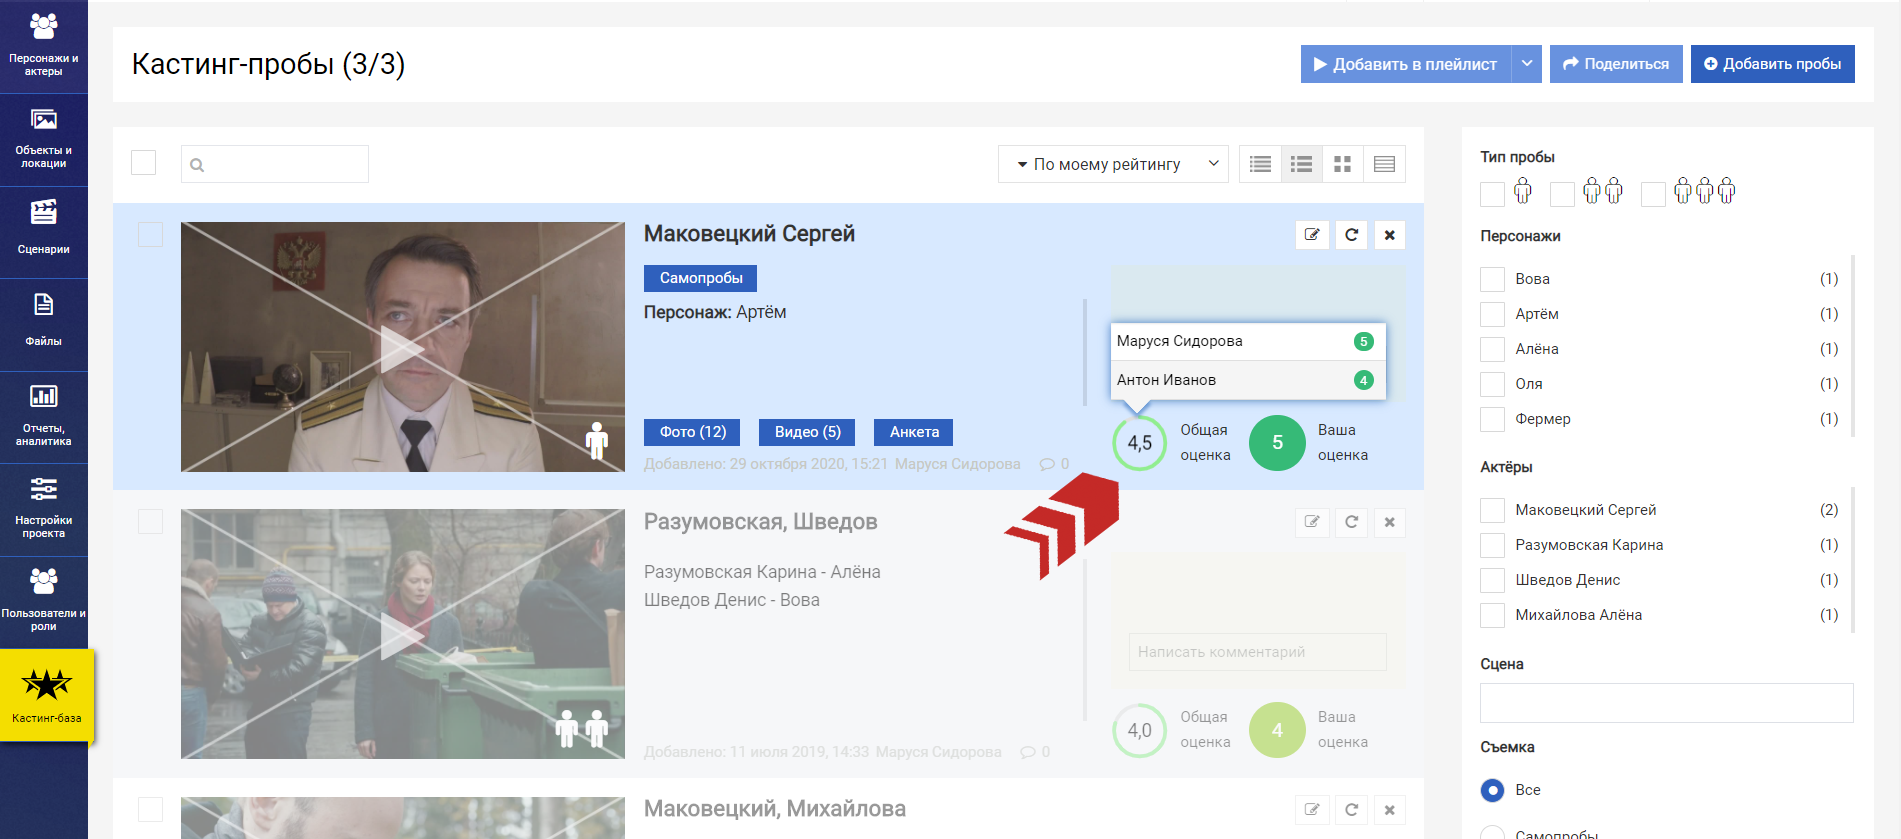Open Фото (12) of Маковецкий Сергей
The width and height of the screenshot is (1901, 839).
[x=692, y=432]
